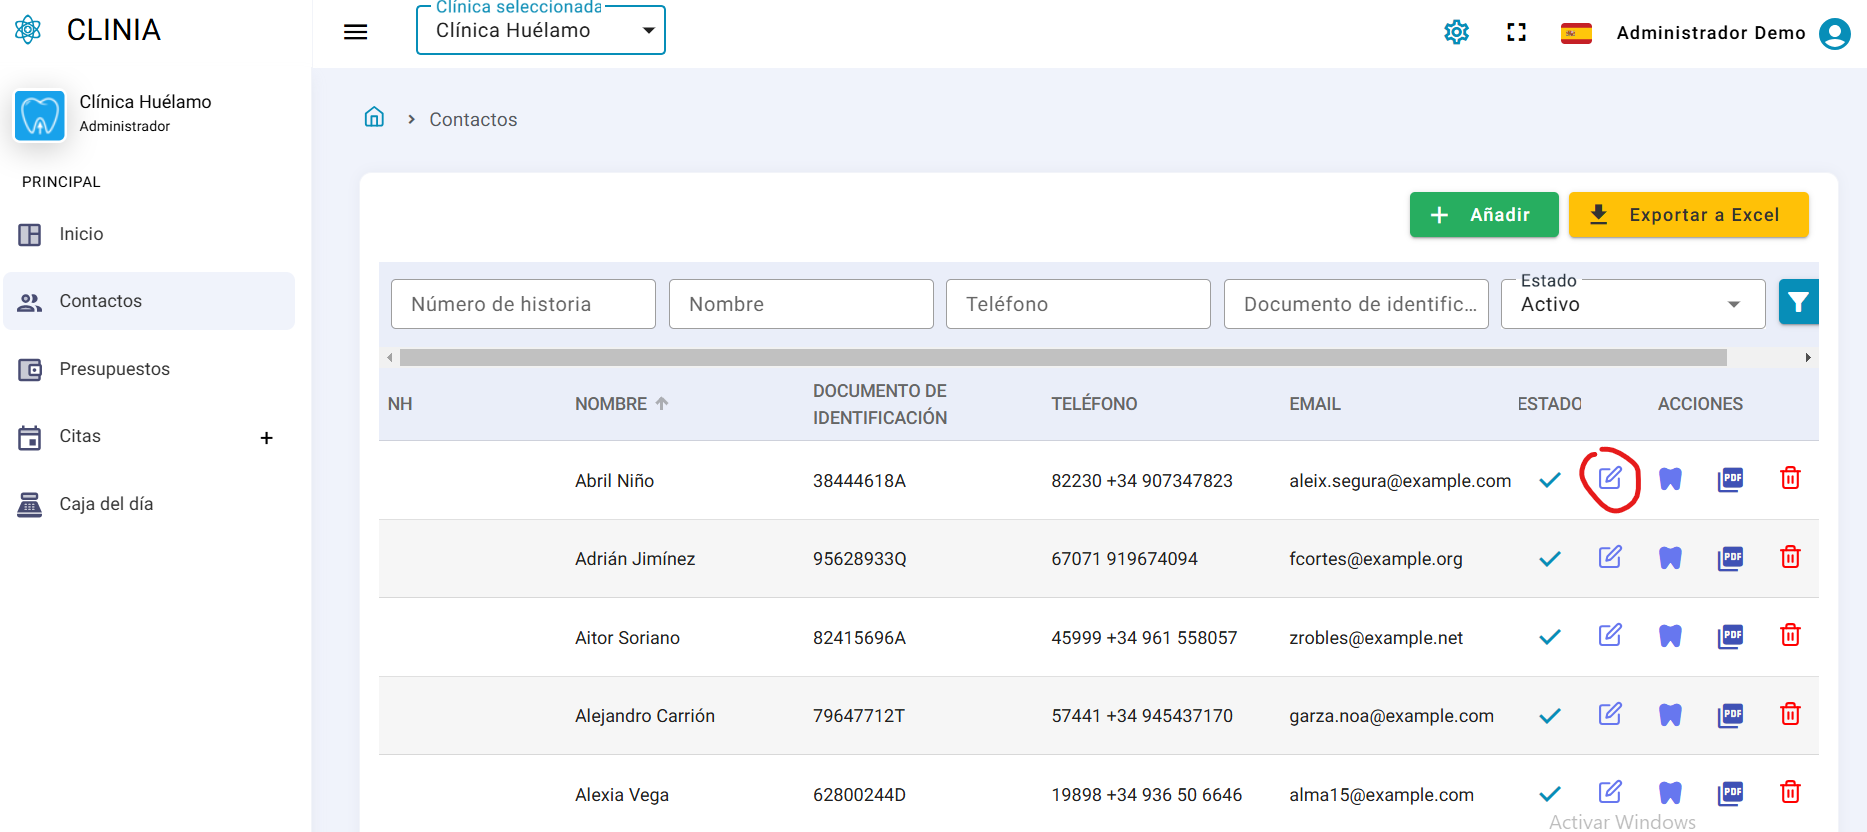The width and height of the screenshot is (1867, 832).
Task: Open tooth icon for Aitor Soriano
Action: tap(1670, 636)
